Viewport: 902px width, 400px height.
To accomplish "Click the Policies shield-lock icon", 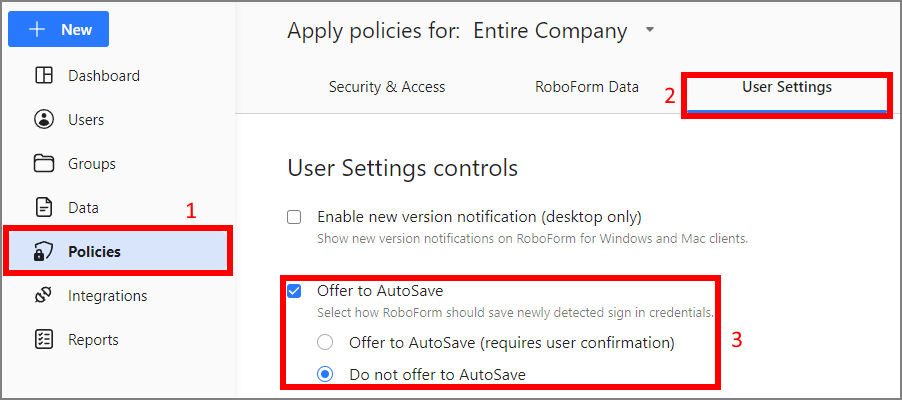I will [x=43, y=252].
